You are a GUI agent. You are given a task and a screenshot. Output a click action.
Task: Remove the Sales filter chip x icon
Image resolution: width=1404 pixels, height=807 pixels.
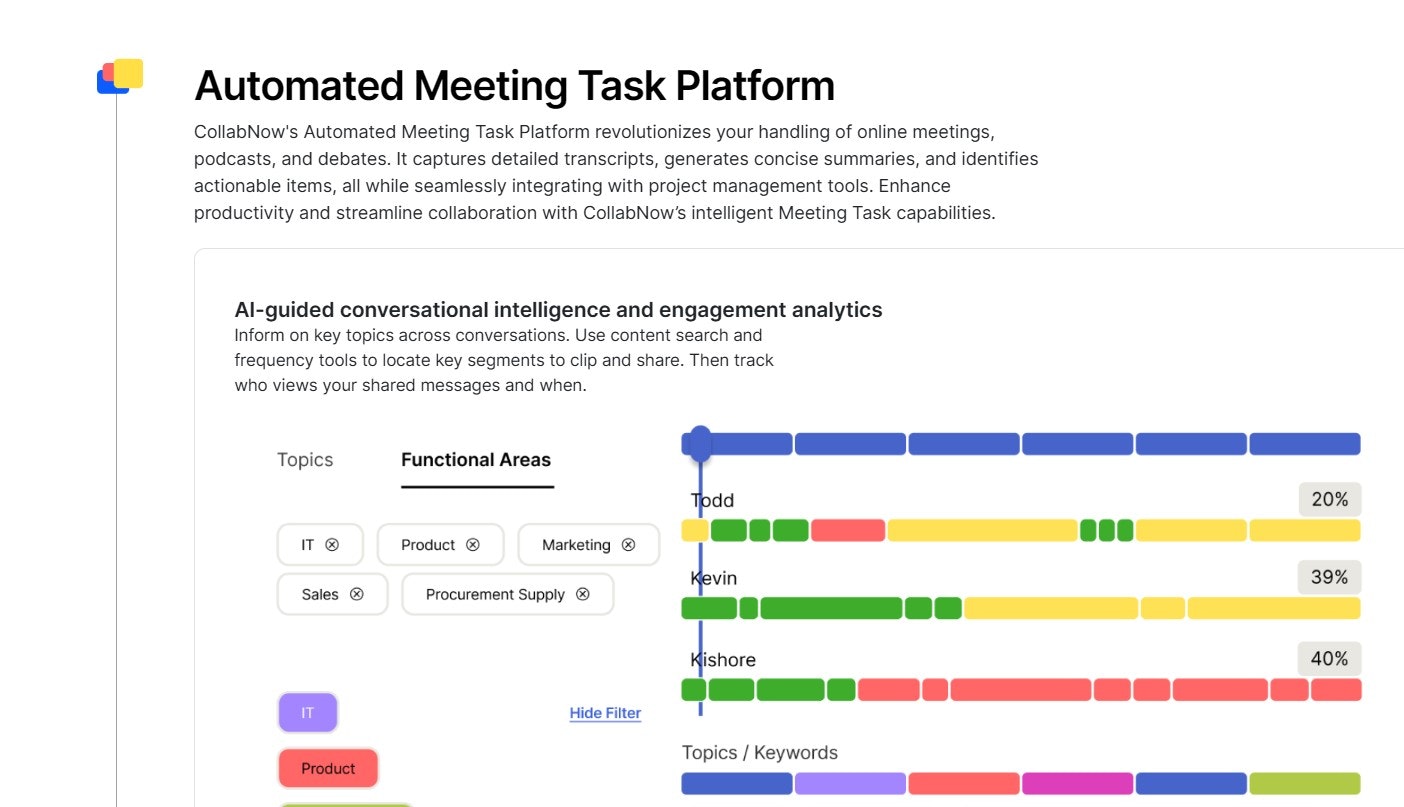point(356,594)
